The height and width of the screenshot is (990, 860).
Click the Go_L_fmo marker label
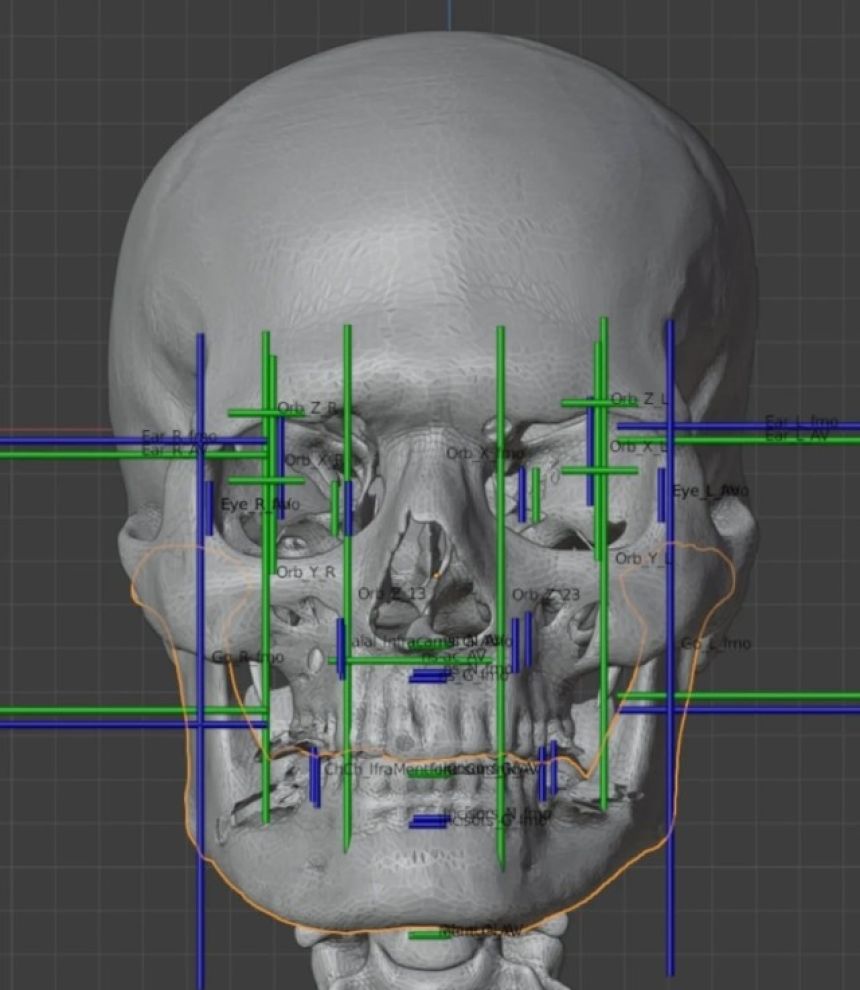click(715, 644)
